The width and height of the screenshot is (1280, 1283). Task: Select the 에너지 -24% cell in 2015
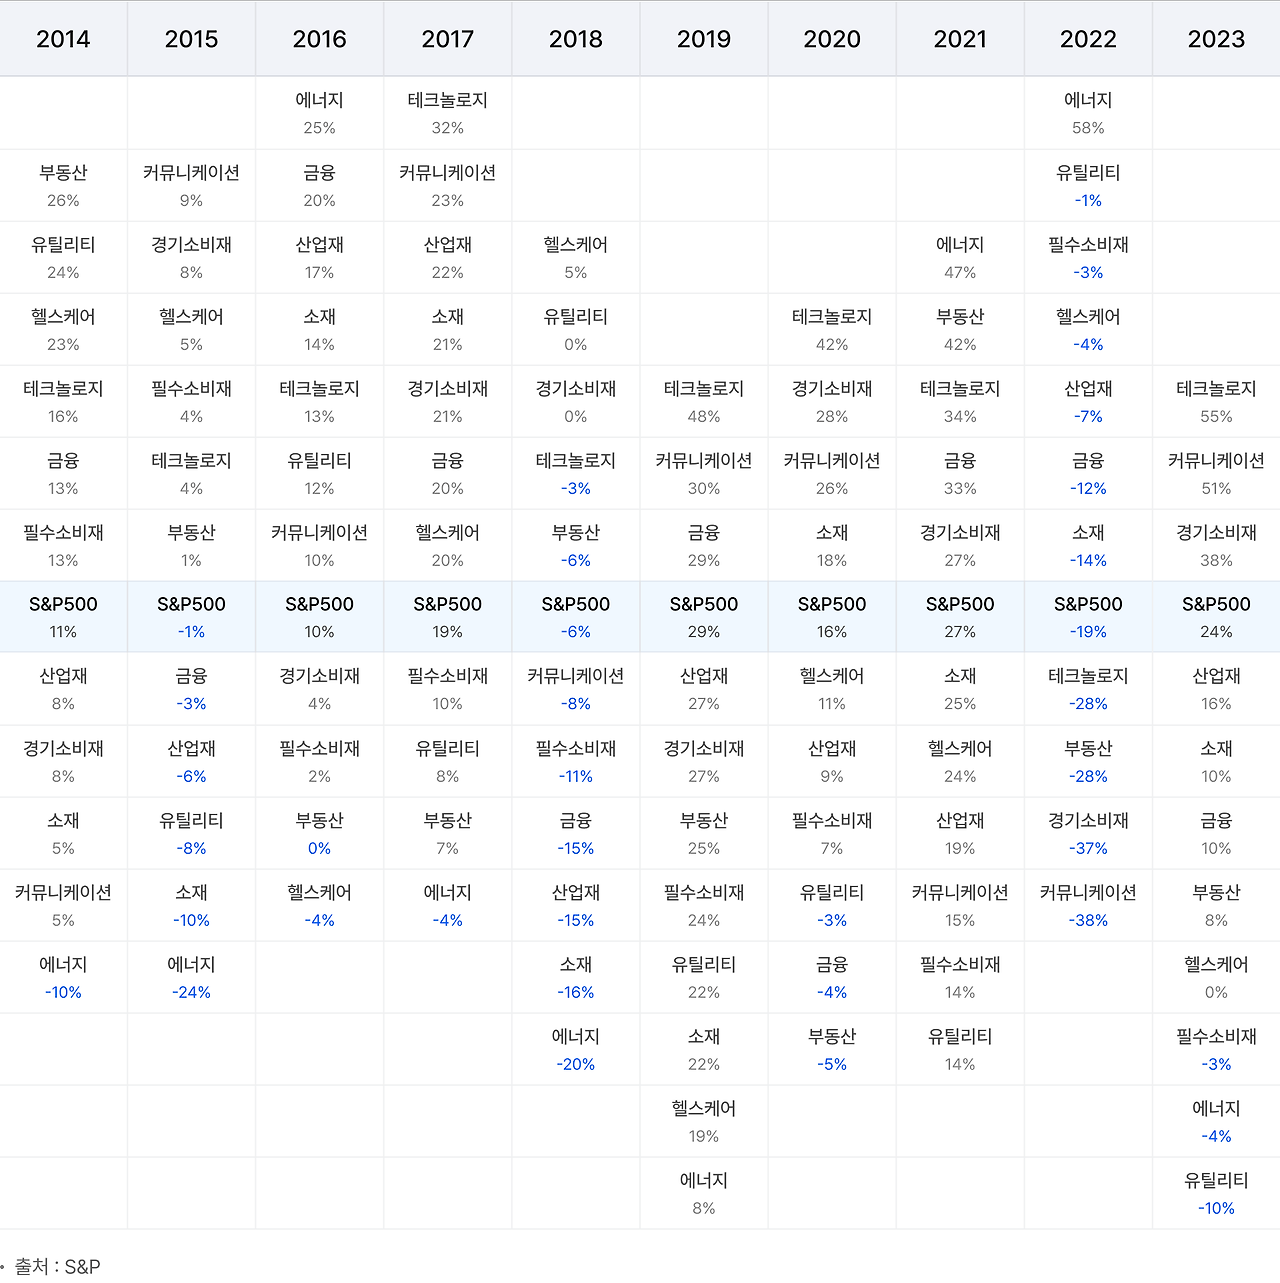(x=191, y=977)
